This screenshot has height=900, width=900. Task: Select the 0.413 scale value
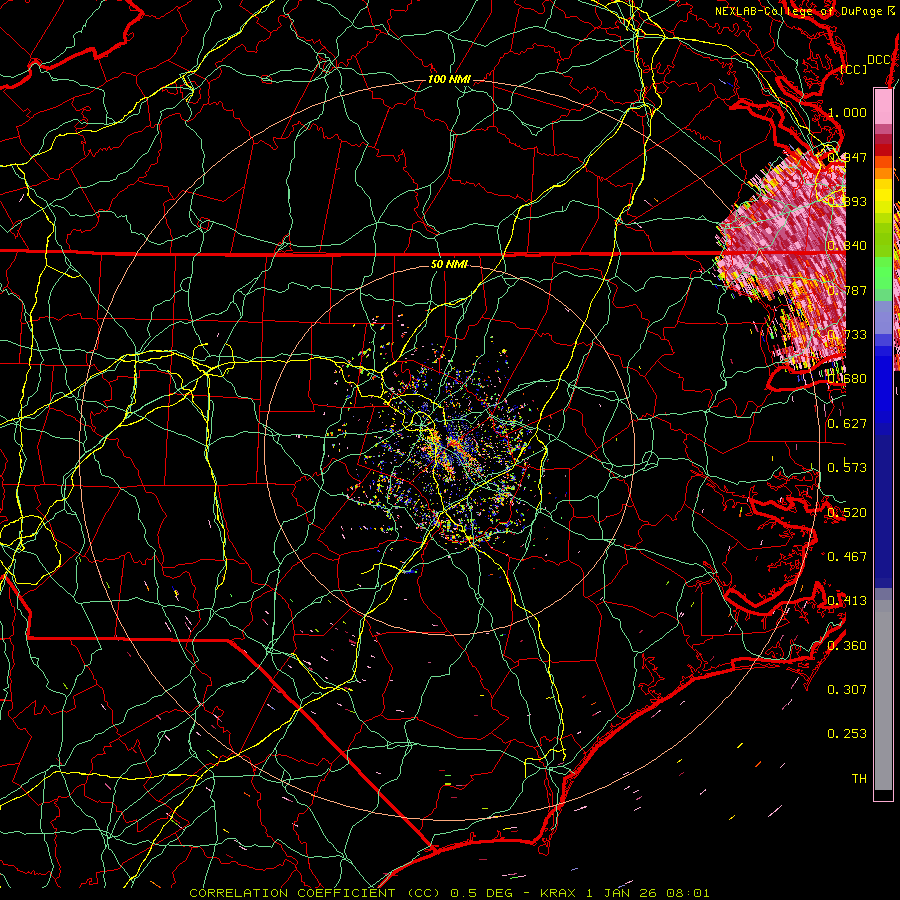coord(847,601)
